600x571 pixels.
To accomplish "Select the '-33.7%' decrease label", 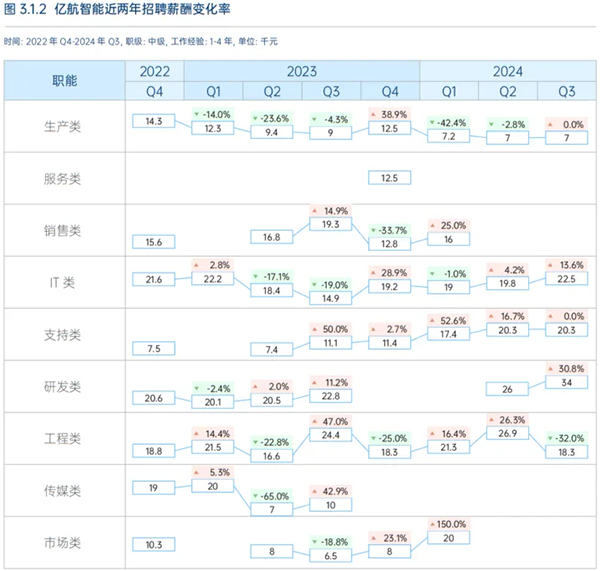I will point(390,231).
